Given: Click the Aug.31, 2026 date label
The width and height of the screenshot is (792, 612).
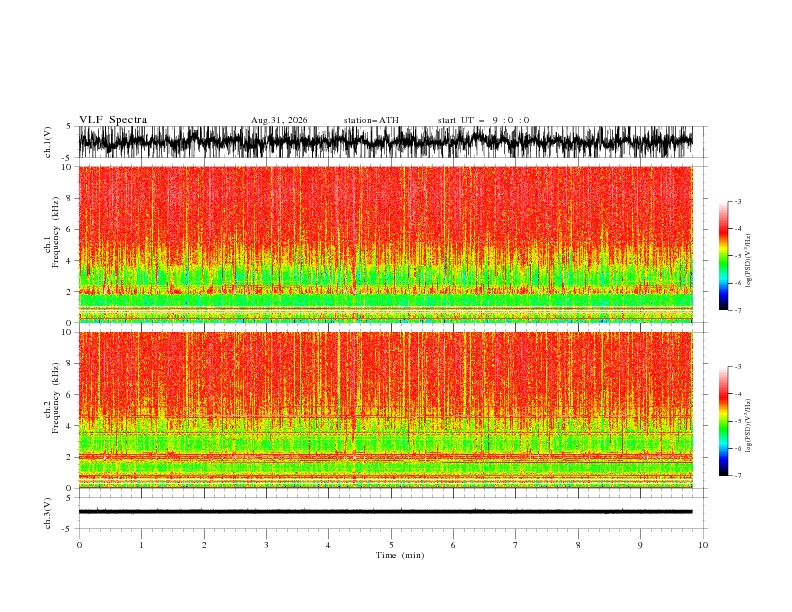Looking at the screenshot, I should [279, 120].
